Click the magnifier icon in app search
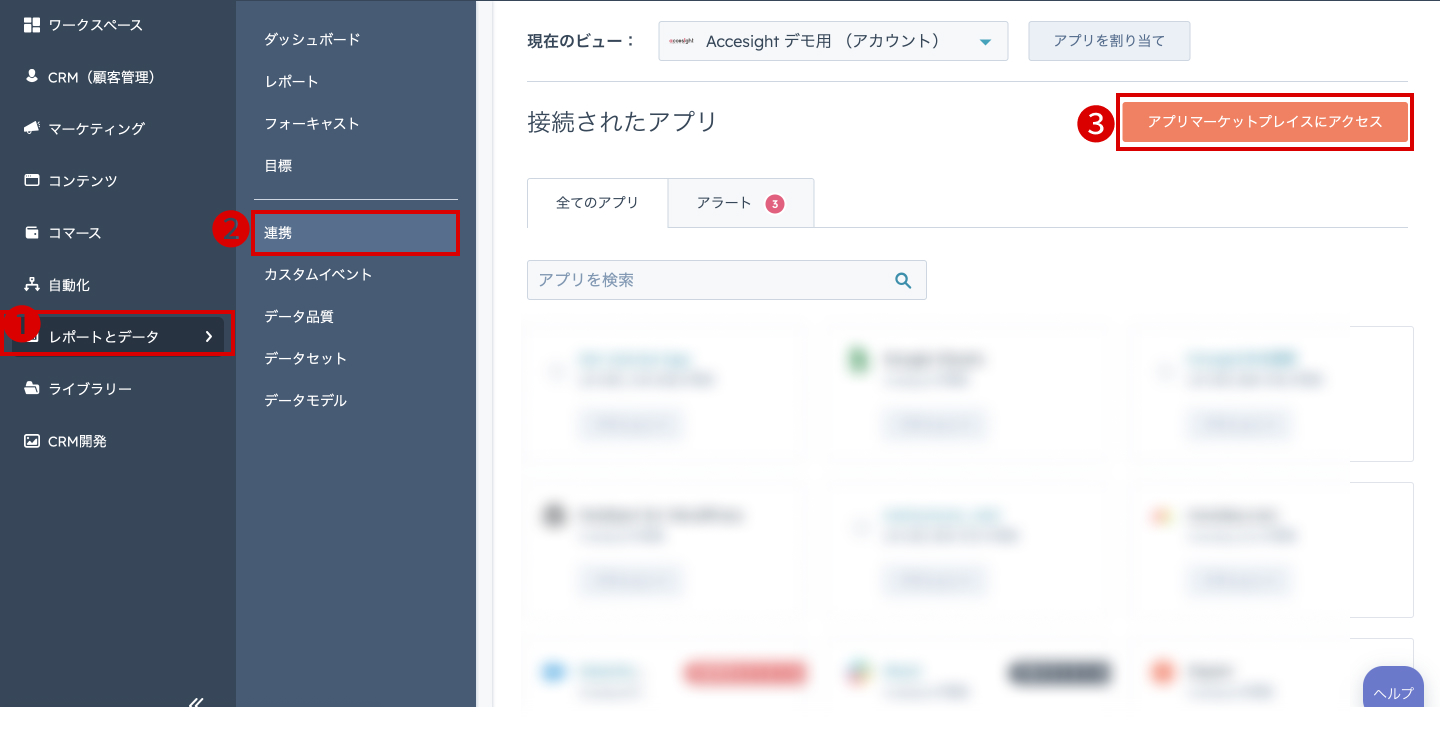 click(903, 281)
